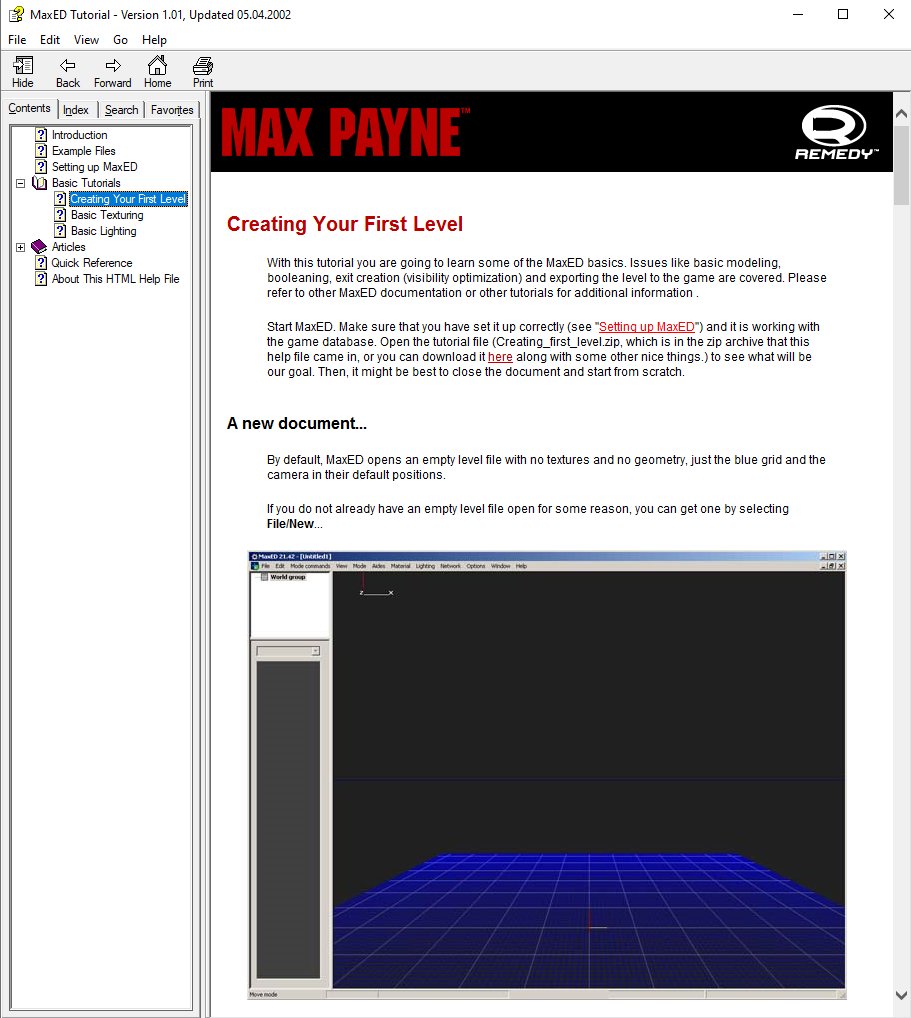Switch to the Search tab
Viewport: 911px width, 1018px height.
coord(121,110)
